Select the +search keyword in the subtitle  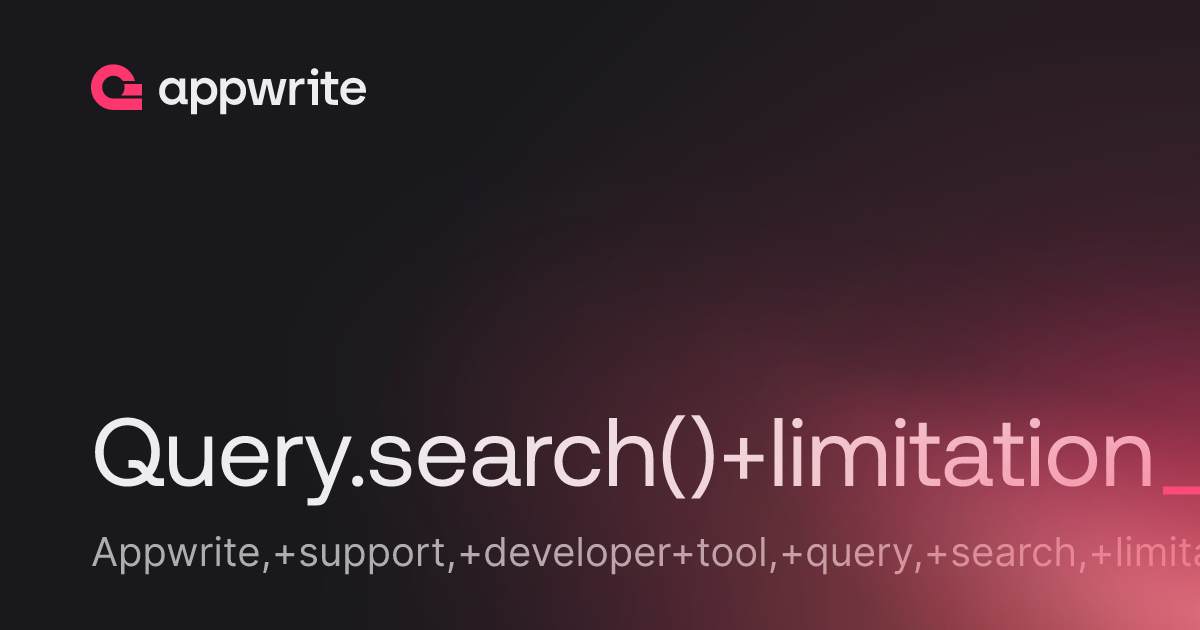tap(1006, 553)
